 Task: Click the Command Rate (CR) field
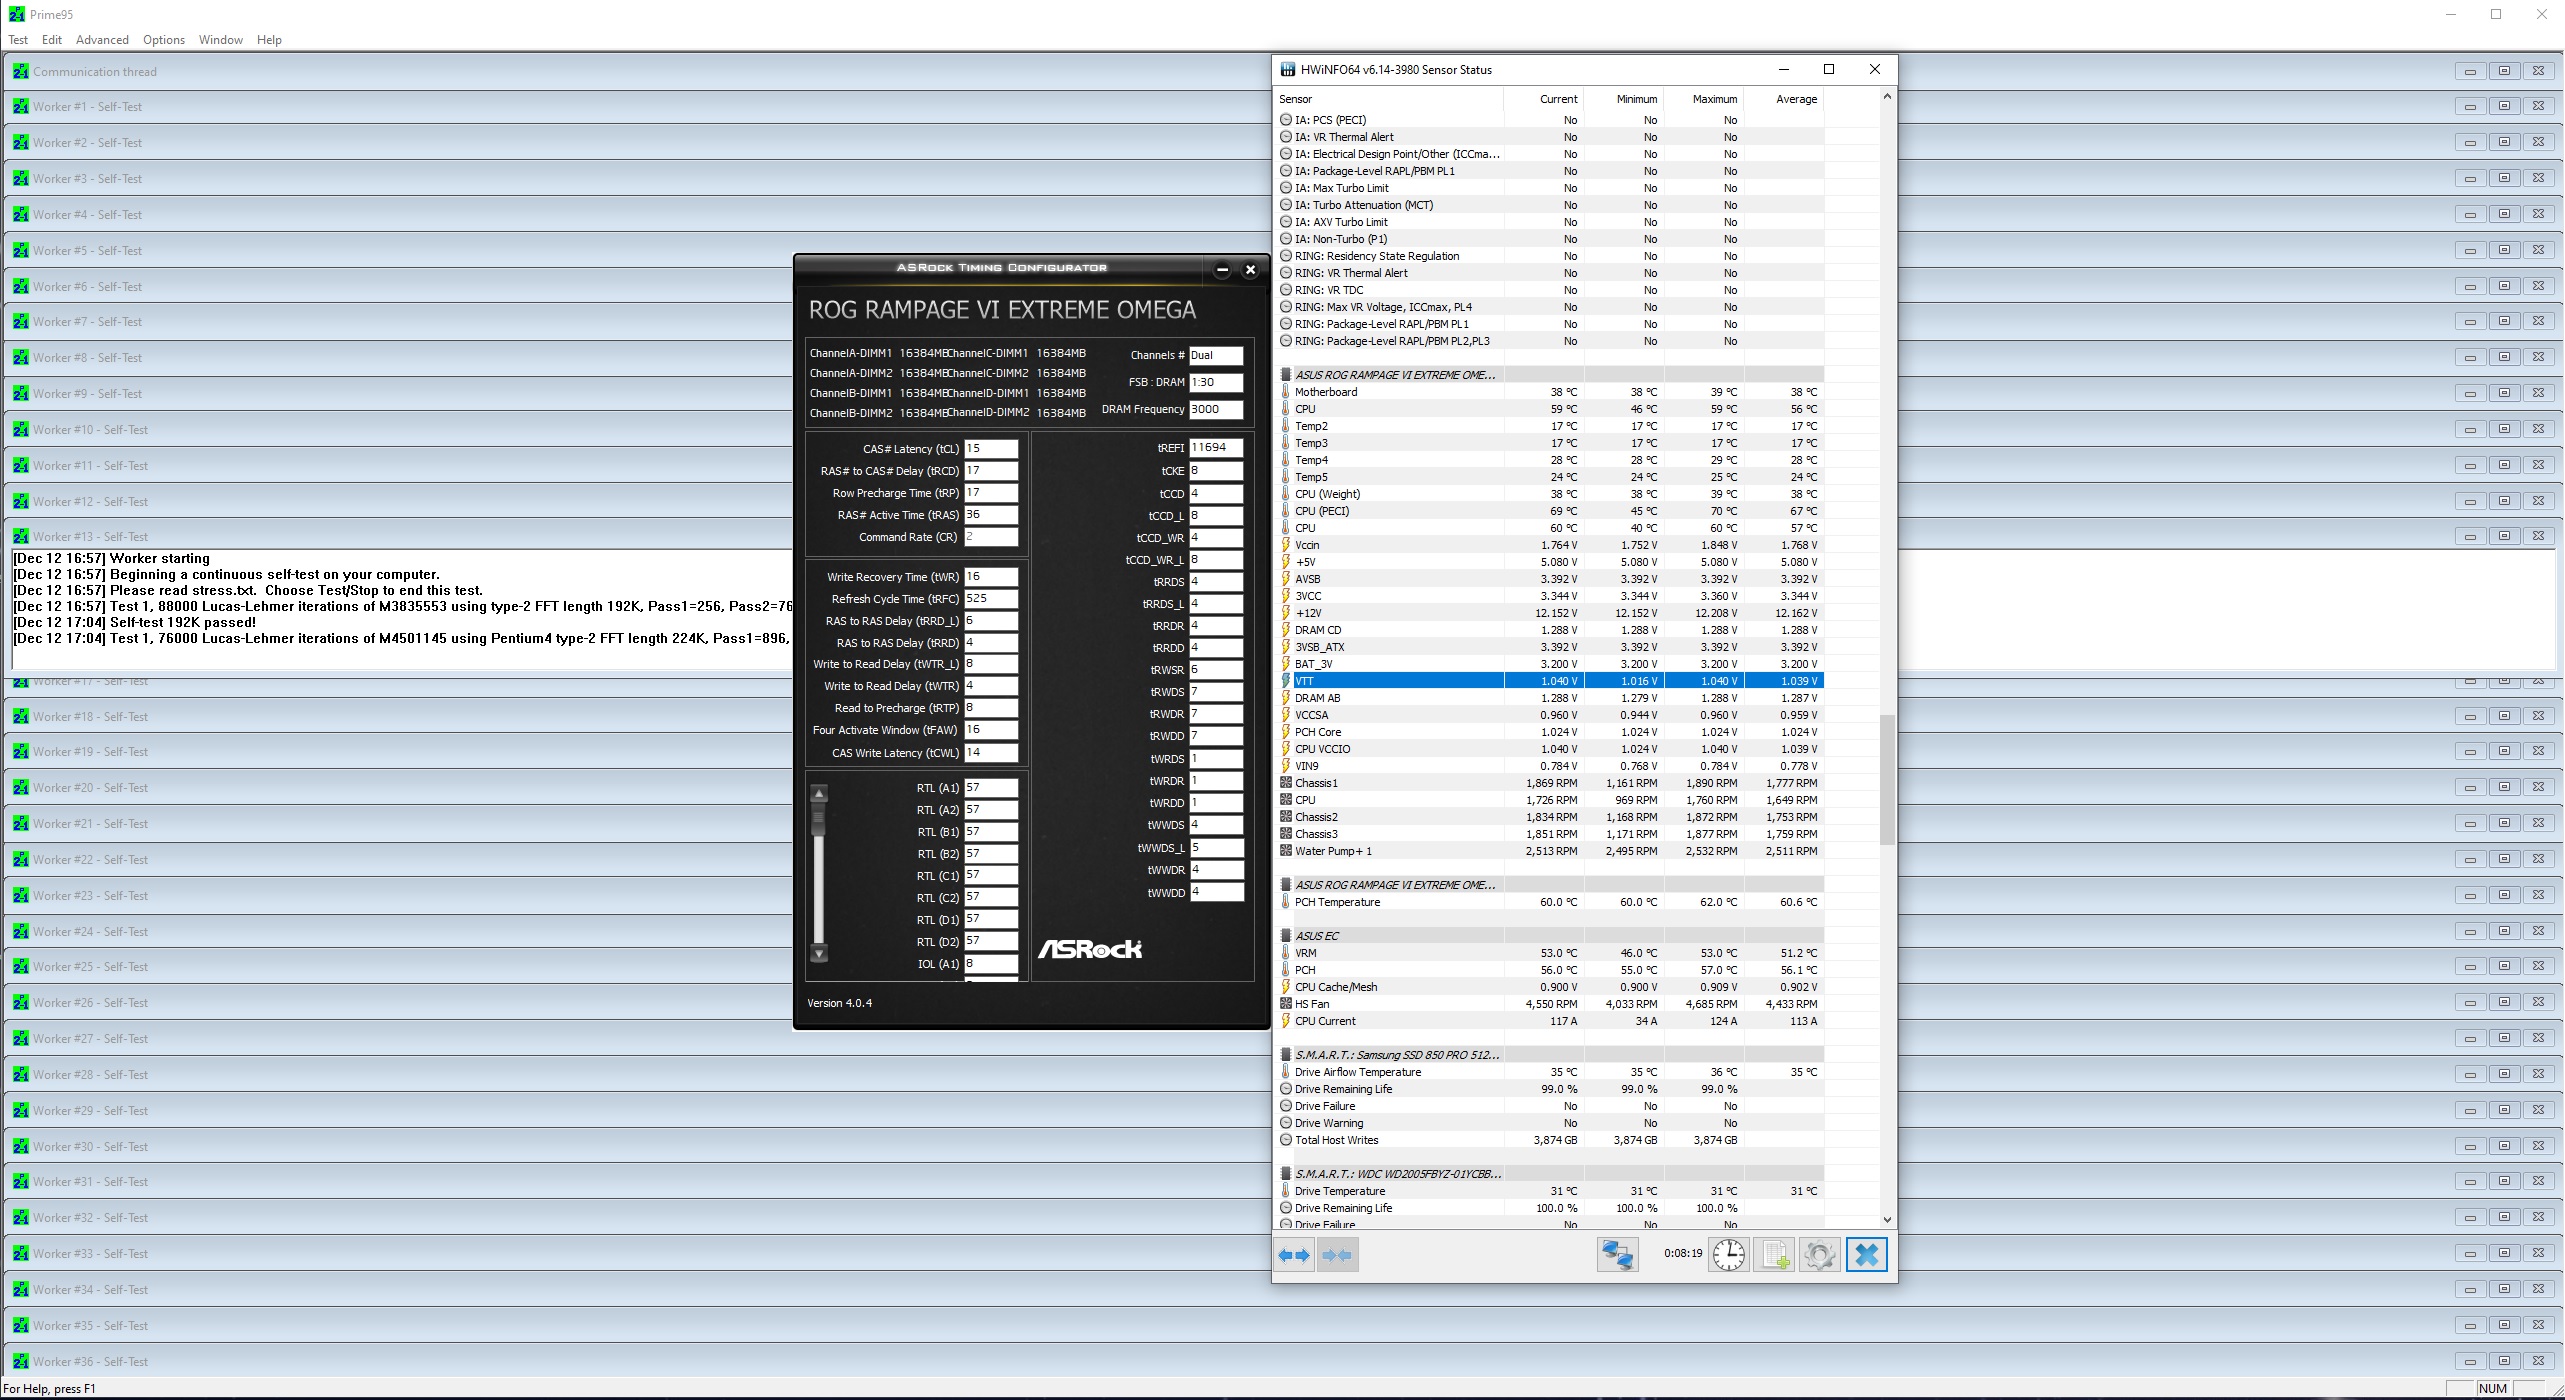(990, 537)
